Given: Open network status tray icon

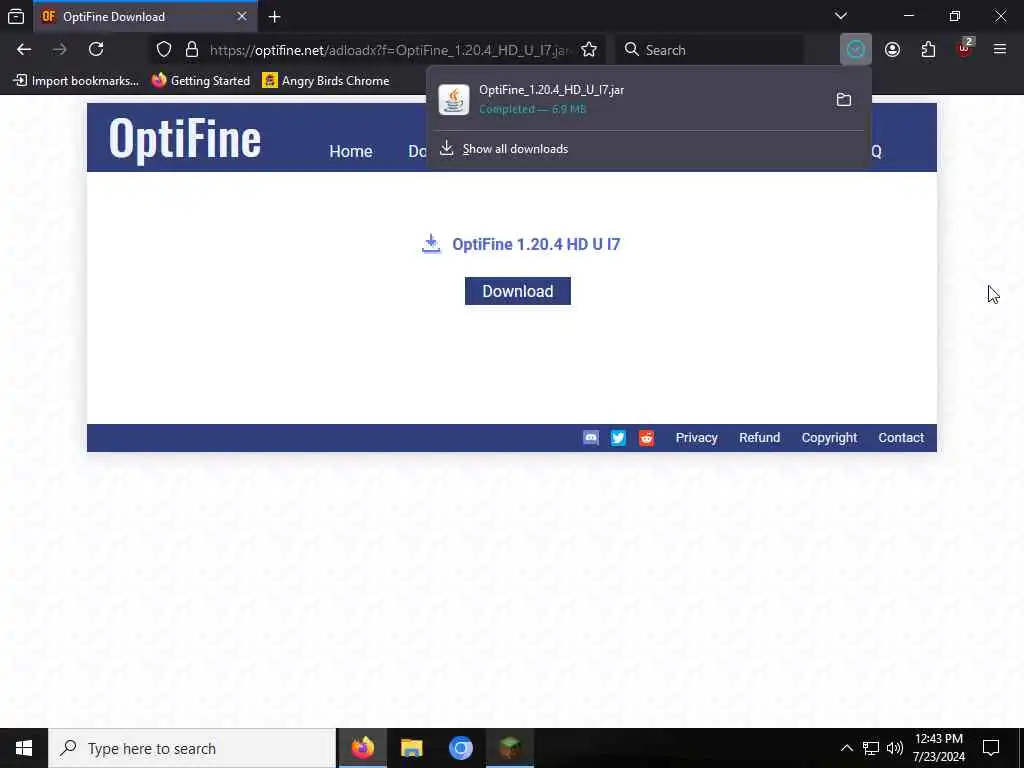Looking at the screenshot, I should [871, 748].
